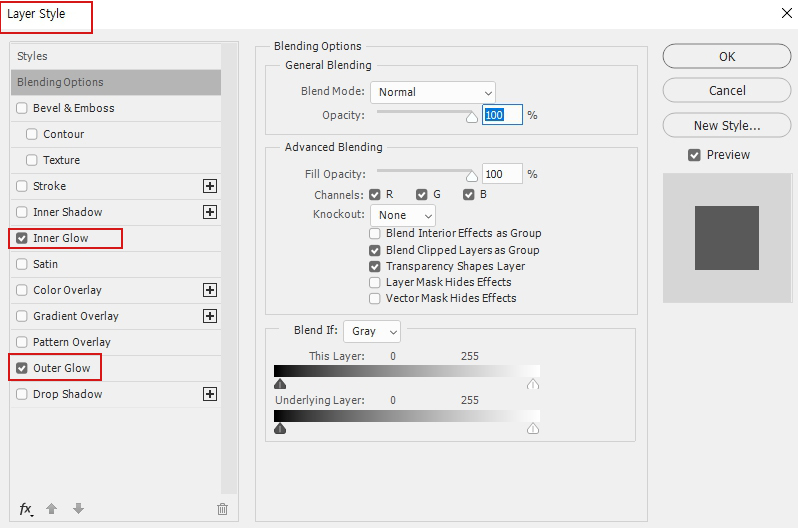Screen dimensions: 798x528
Task: Click the effects list vertical scrollbar
Action: click(230, 268)
